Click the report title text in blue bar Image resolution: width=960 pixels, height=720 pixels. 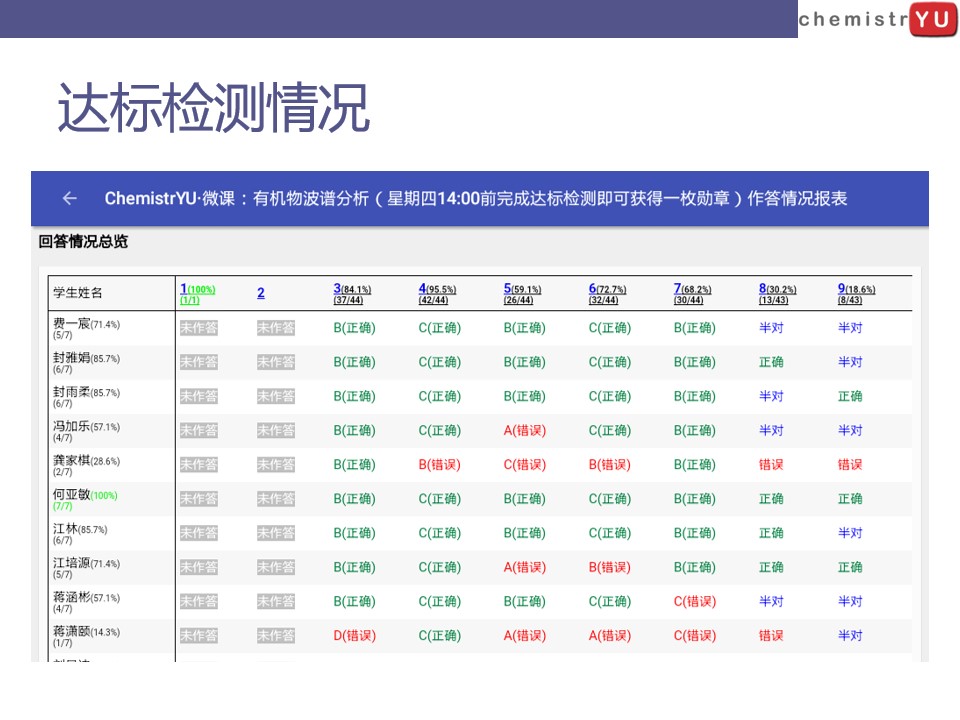476,198
